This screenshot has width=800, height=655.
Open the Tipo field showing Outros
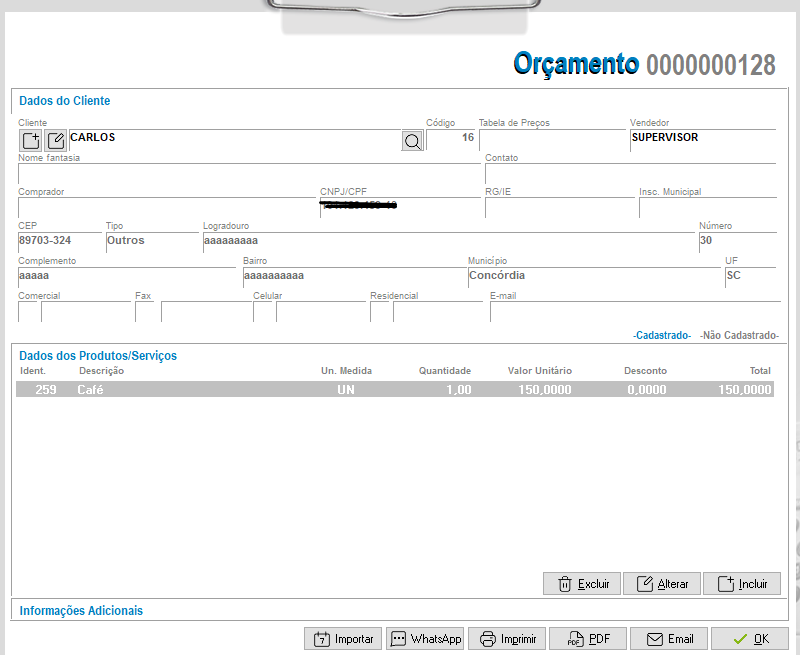pos(151,241)
